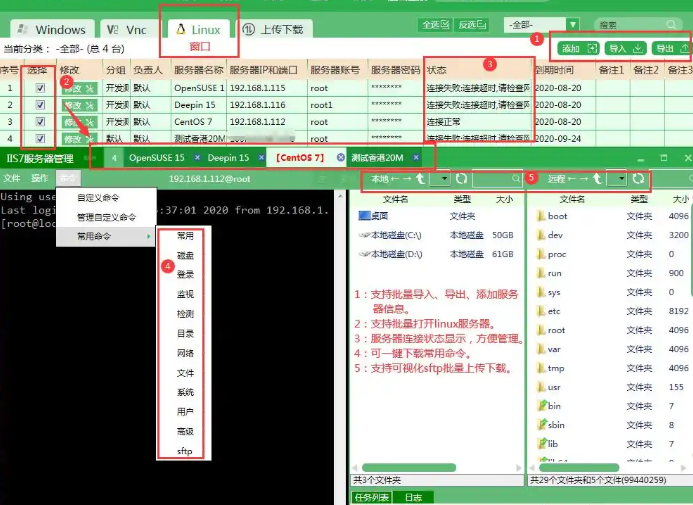Select the etc folder icon
The height and width of the screenshot is (505, 693).
pyautogui.click(x=541, y=311)
